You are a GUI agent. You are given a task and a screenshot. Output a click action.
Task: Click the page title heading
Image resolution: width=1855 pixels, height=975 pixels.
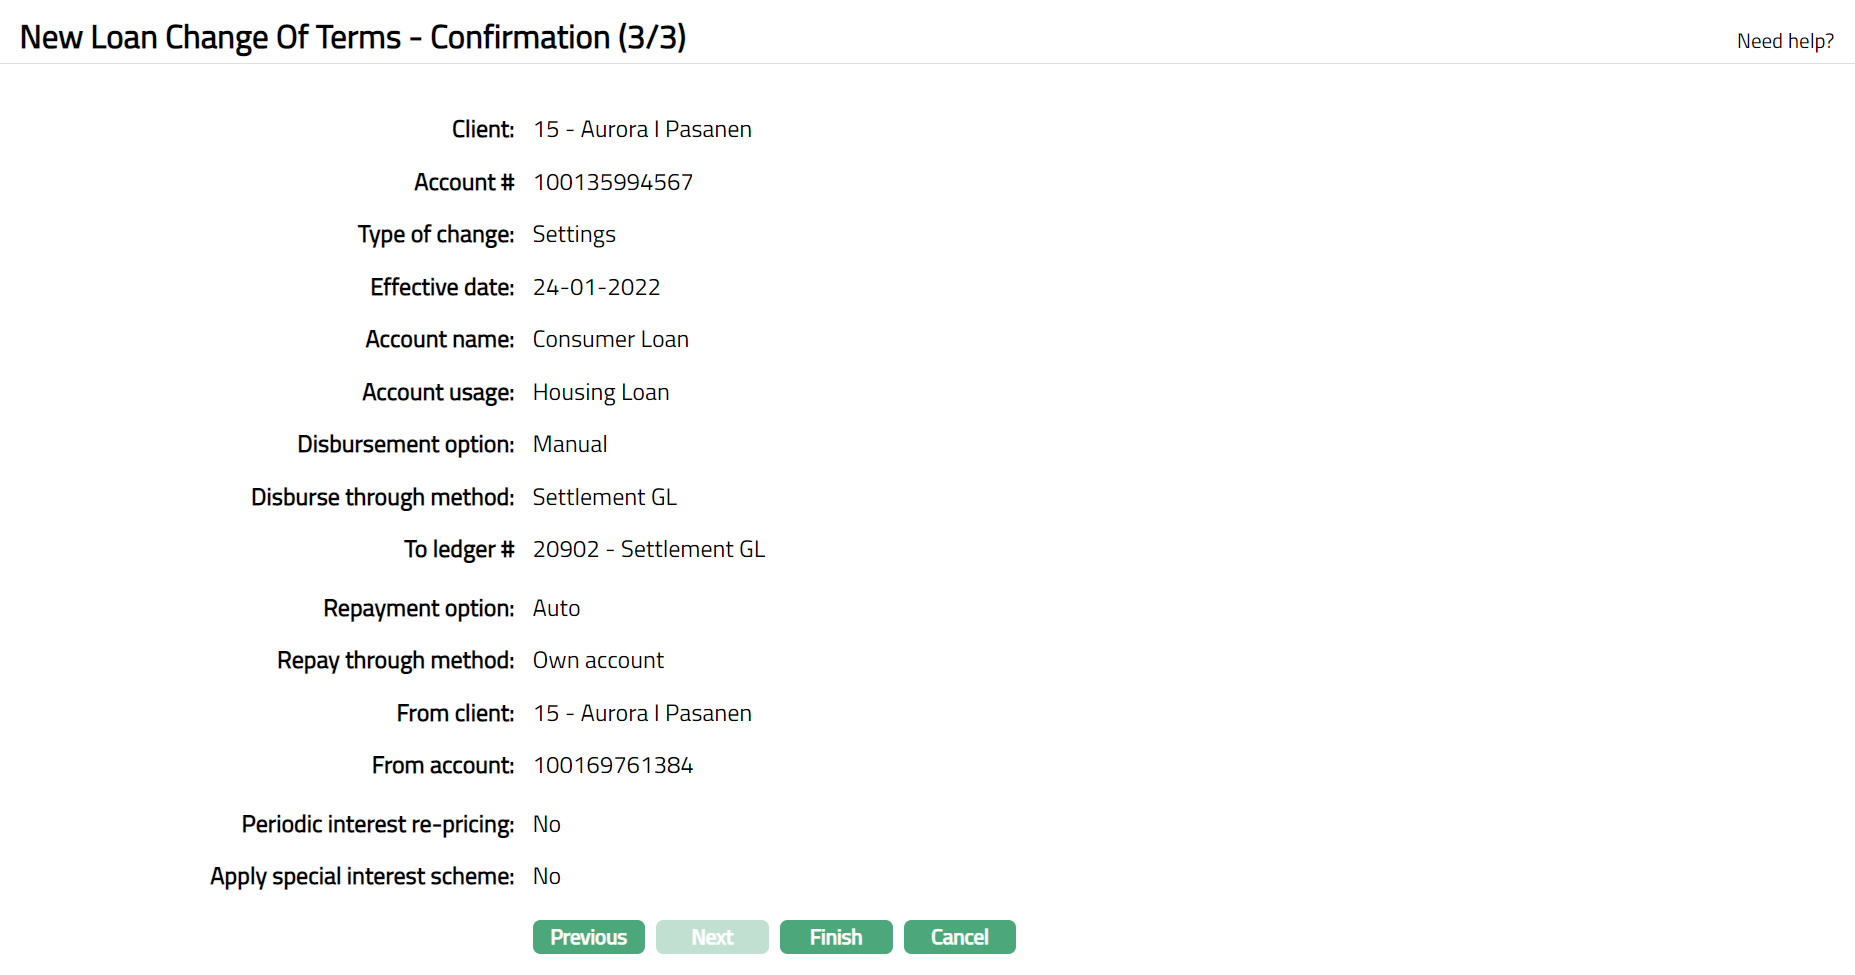click(x=353, y=37)
